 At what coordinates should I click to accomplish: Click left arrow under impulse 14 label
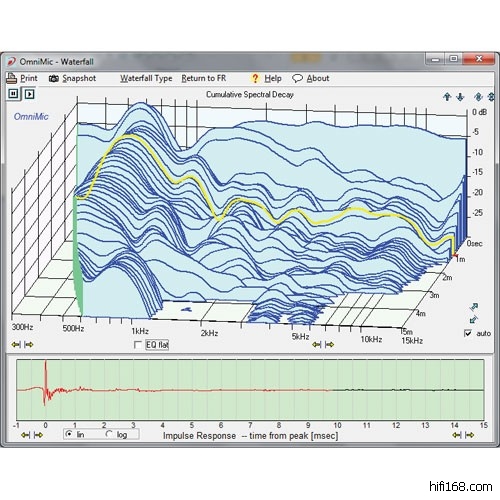point(457,435)
